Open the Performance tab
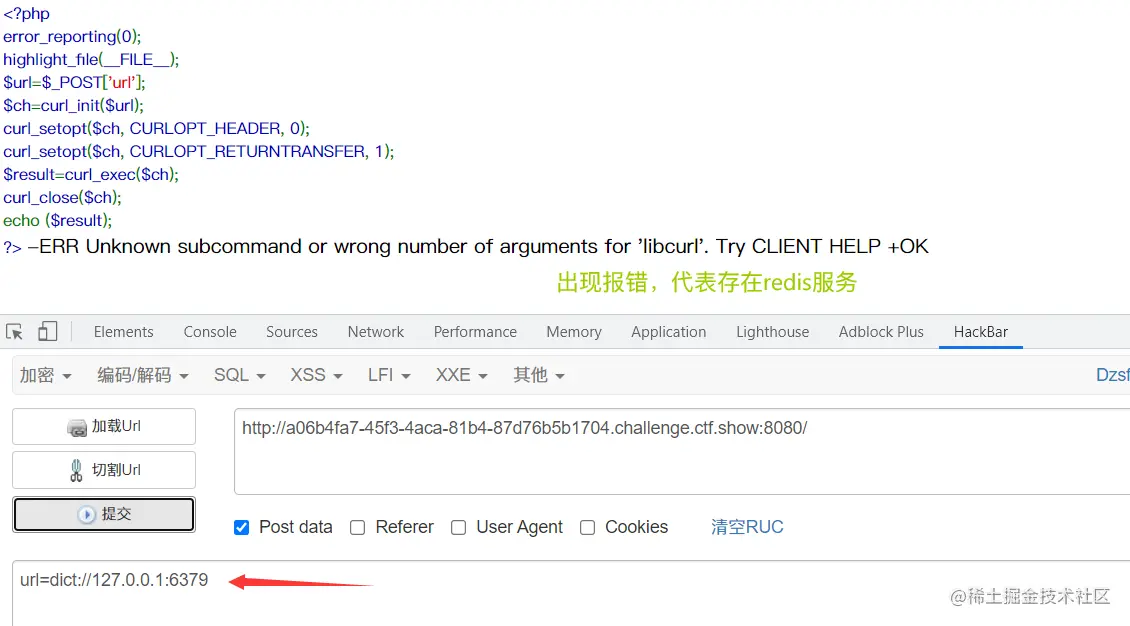Screen dimensions: 1130x626 click(475, 332)
